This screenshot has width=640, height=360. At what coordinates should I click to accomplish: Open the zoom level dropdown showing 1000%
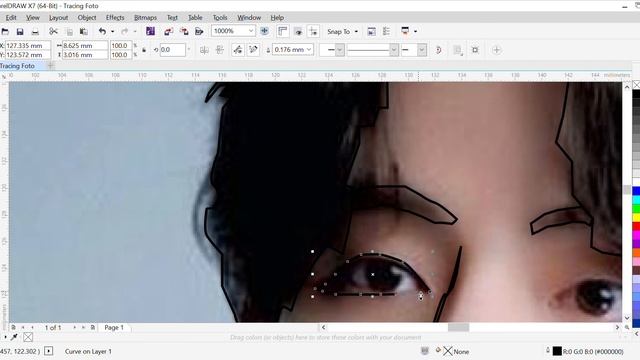[251, 31]
